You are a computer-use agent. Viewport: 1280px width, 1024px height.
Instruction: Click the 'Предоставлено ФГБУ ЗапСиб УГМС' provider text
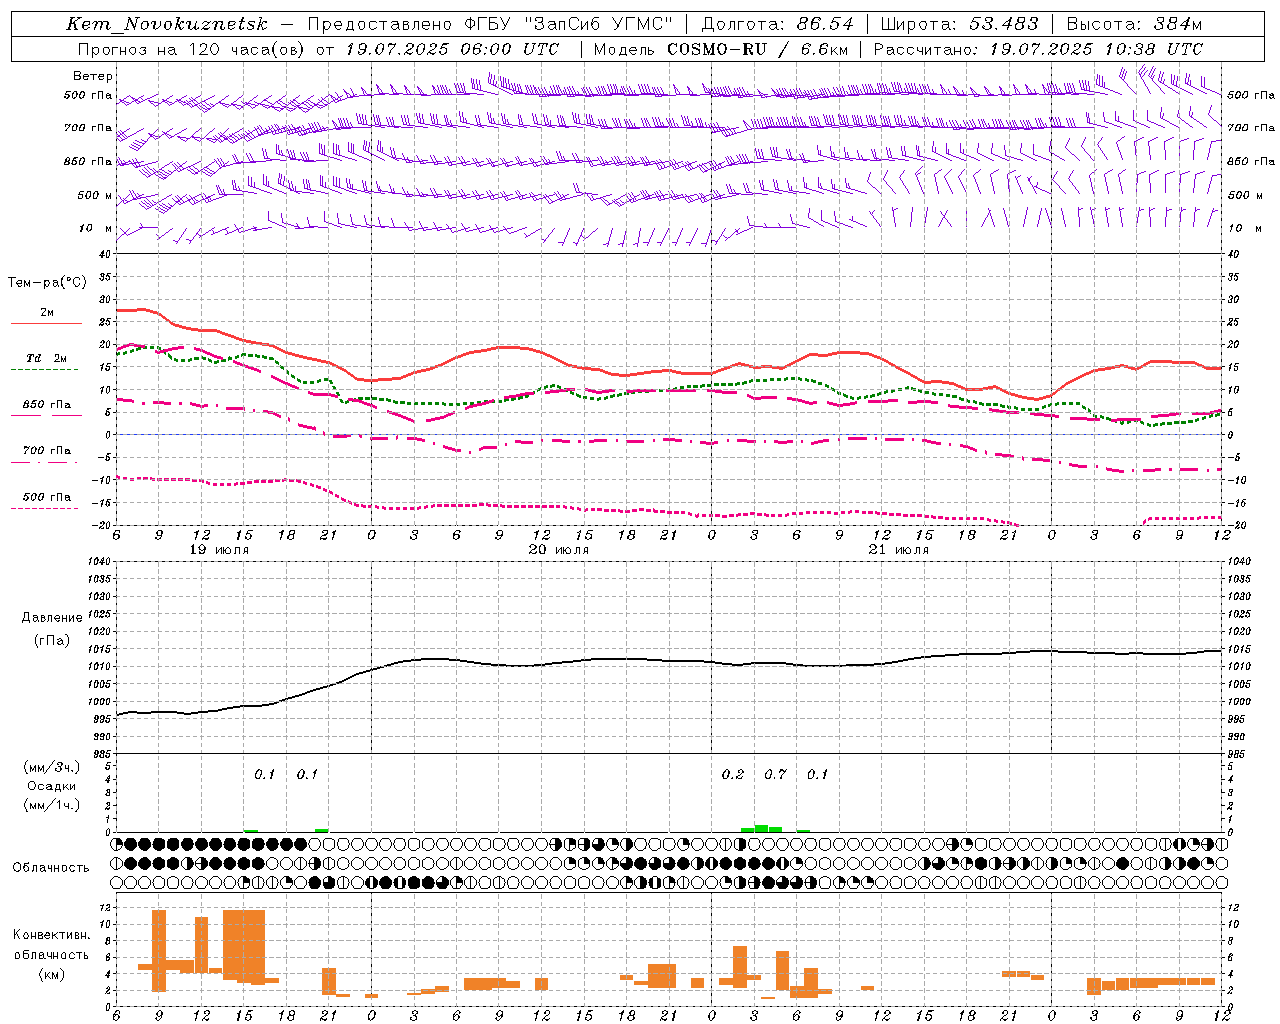point(490,24)
